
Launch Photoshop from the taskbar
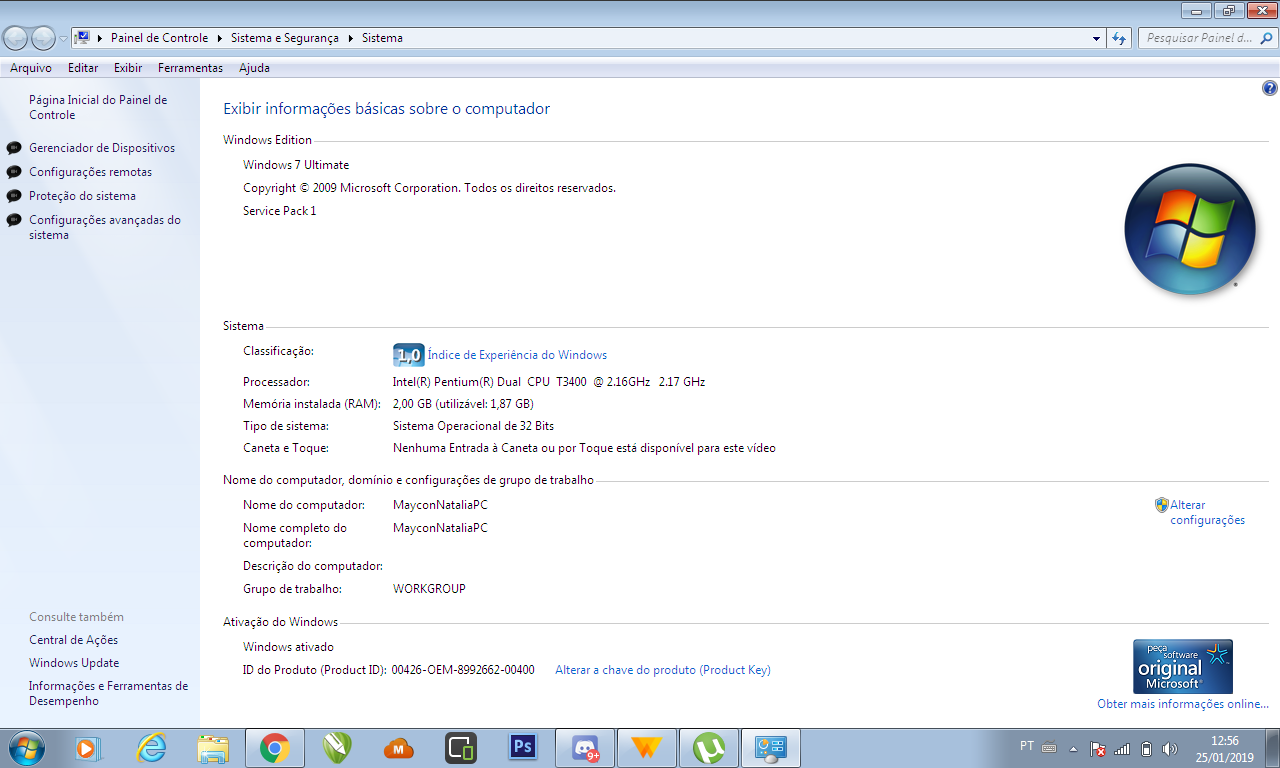click(523, 748)
